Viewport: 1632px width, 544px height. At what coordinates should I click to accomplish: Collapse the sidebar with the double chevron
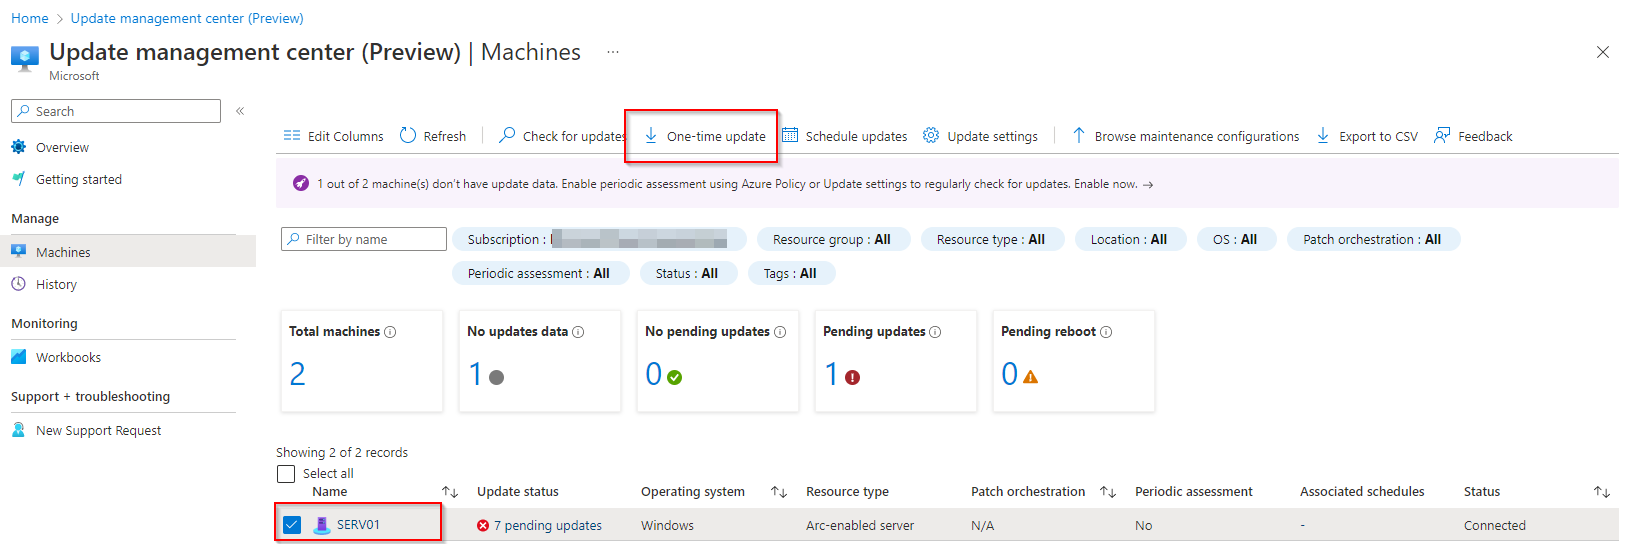coord(240,111)
